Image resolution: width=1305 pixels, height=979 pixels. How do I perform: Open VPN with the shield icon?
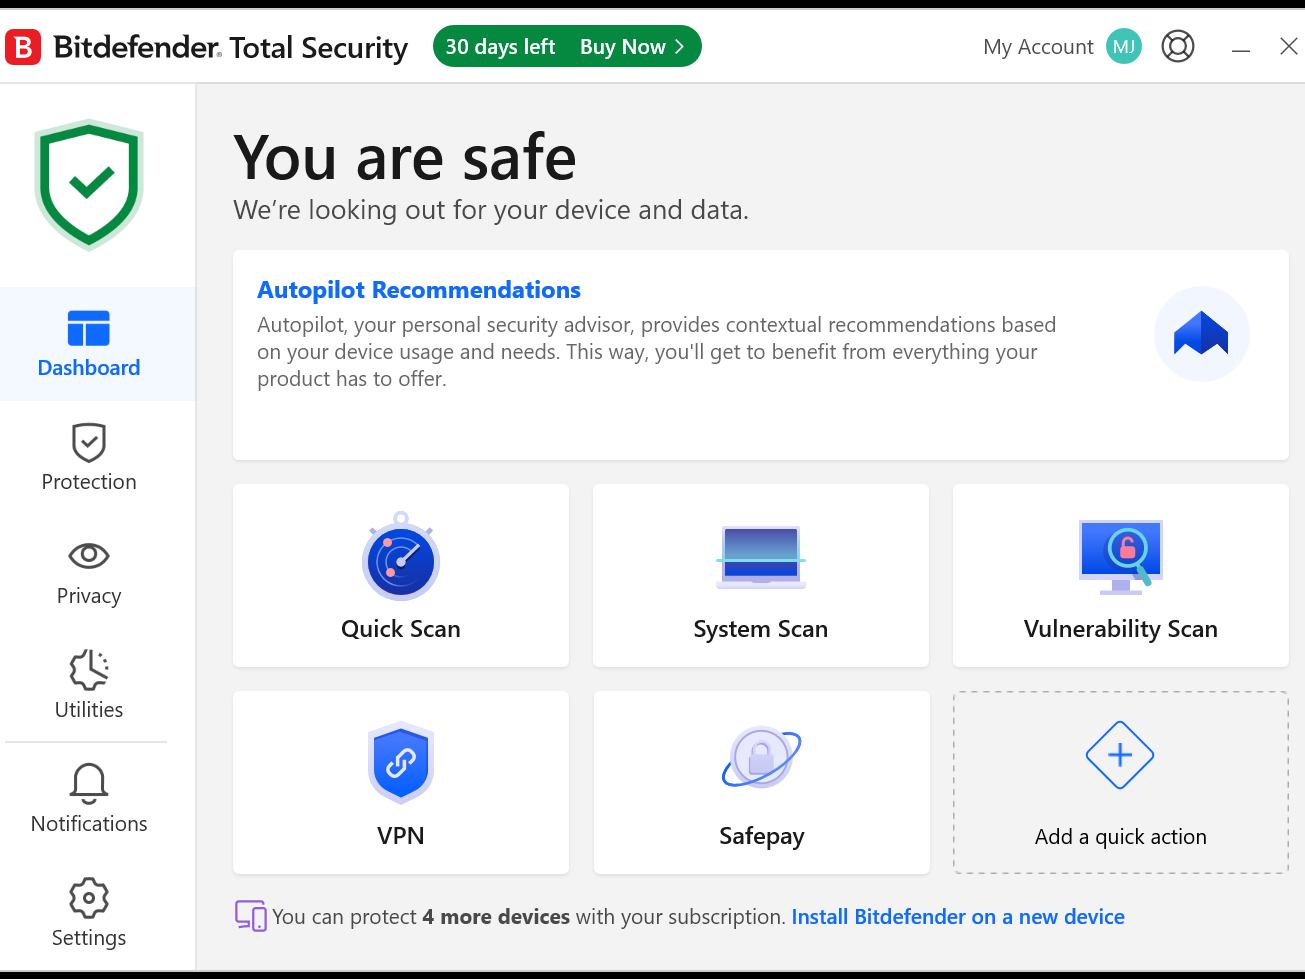click(x=400, y=762)
